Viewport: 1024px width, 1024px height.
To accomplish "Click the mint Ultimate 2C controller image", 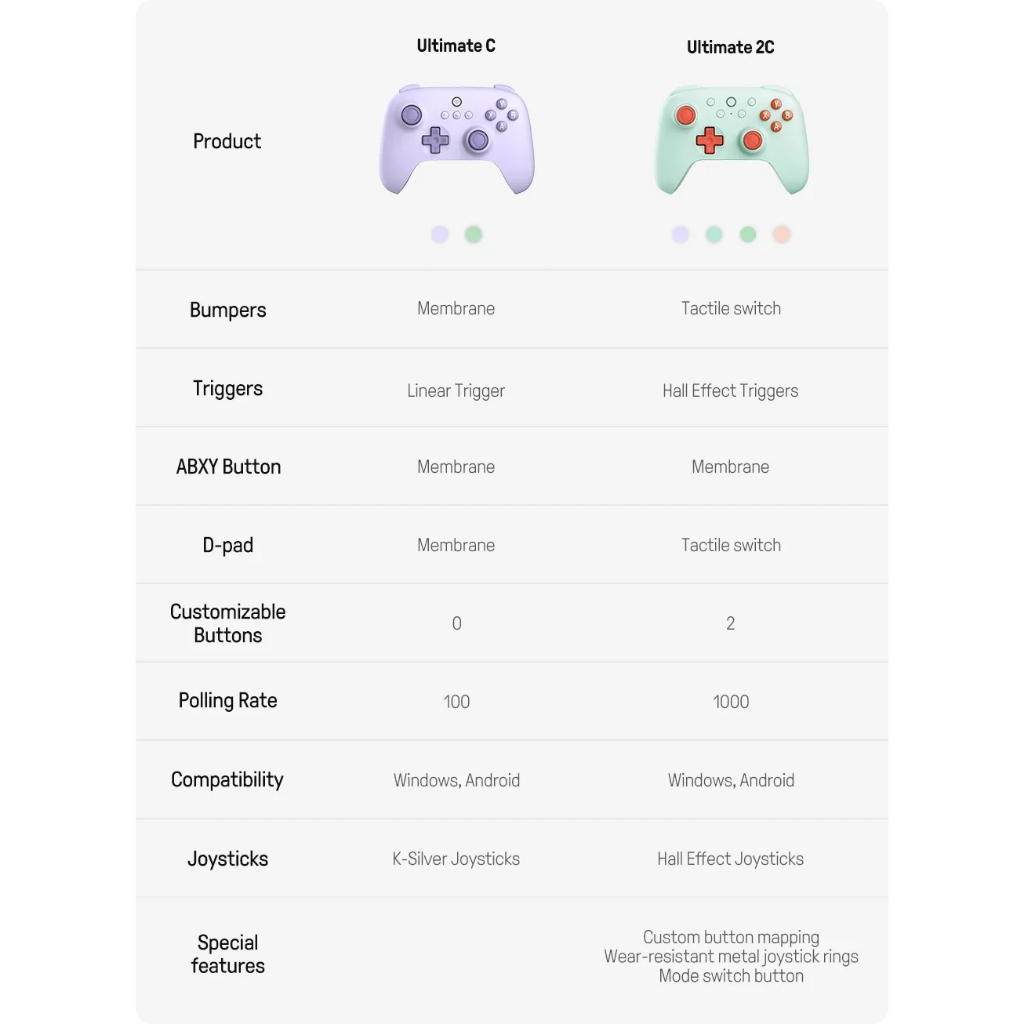I will pyautogui.click(x=731, y=138).
